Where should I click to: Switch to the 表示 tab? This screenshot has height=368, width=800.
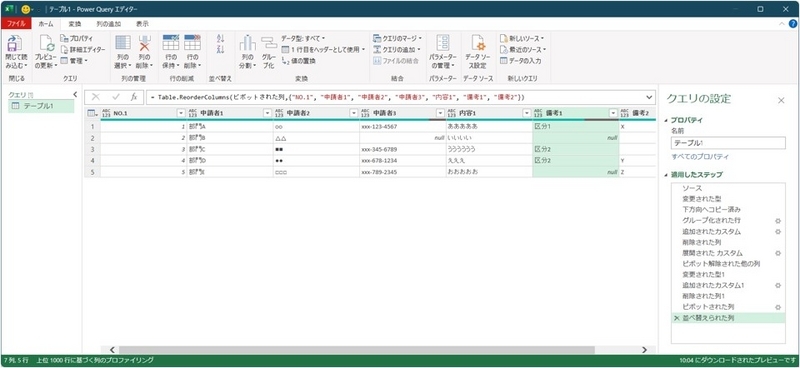[142, 23]
